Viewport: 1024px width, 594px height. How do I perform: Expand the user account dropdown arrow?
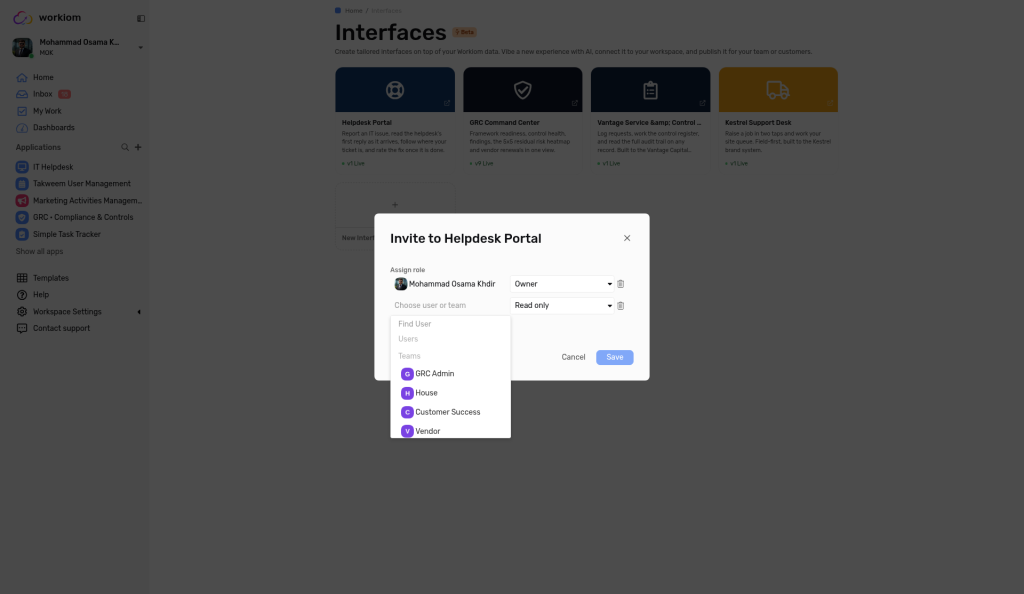pos(140,48)
